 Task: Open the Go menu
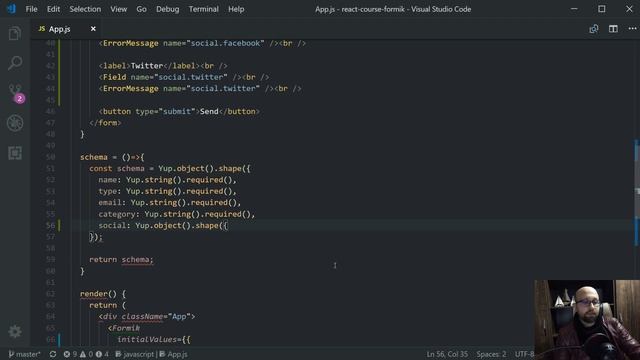coord(141,9)
